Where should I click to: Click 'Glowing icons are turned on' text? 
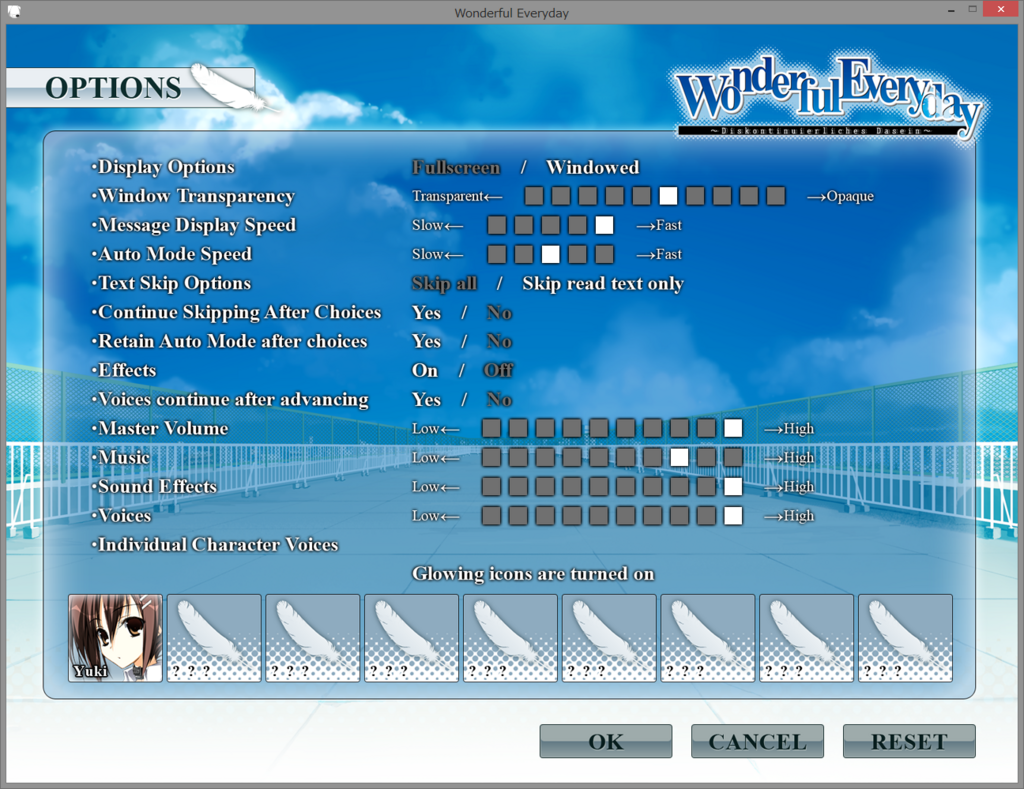point(533,573)
